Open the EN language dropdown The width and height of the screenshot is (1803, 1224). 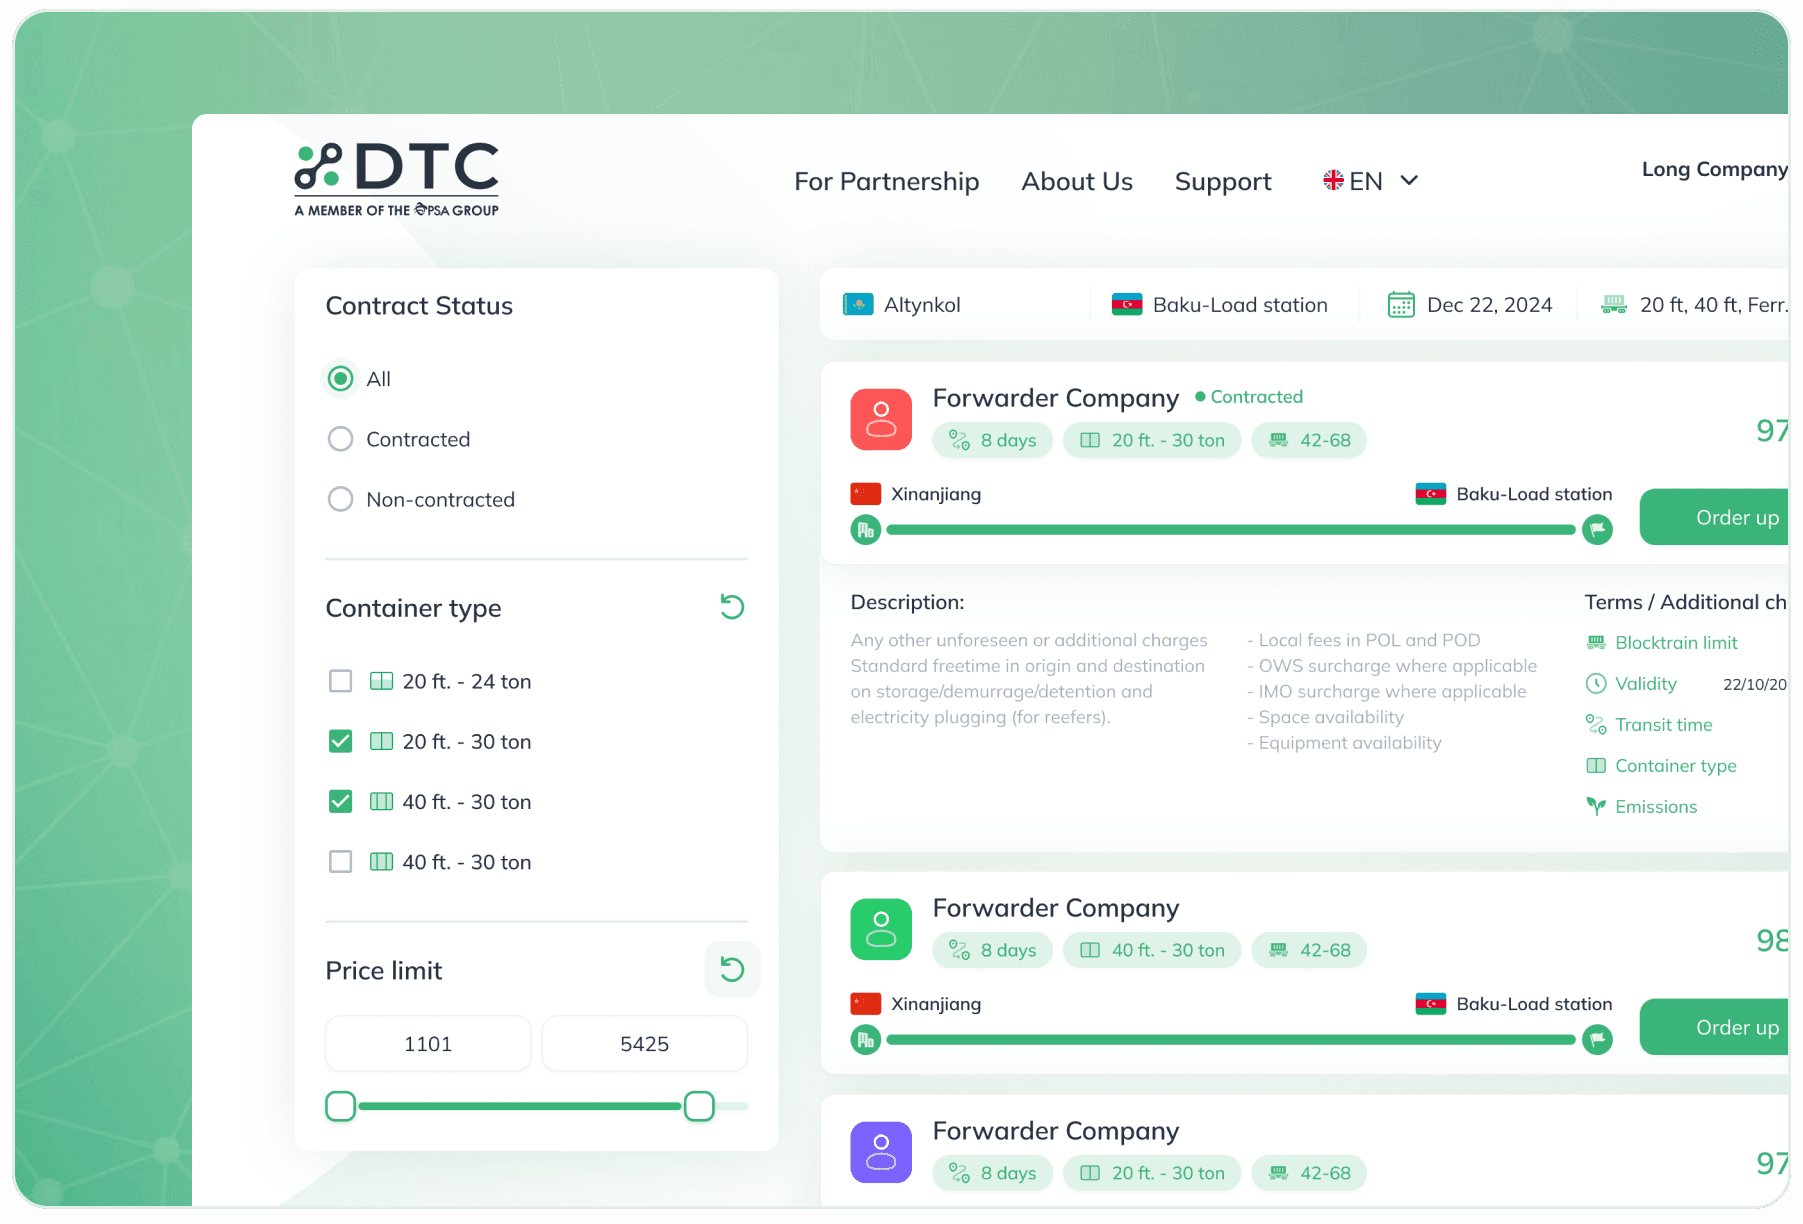click(x=1370, y=181)
